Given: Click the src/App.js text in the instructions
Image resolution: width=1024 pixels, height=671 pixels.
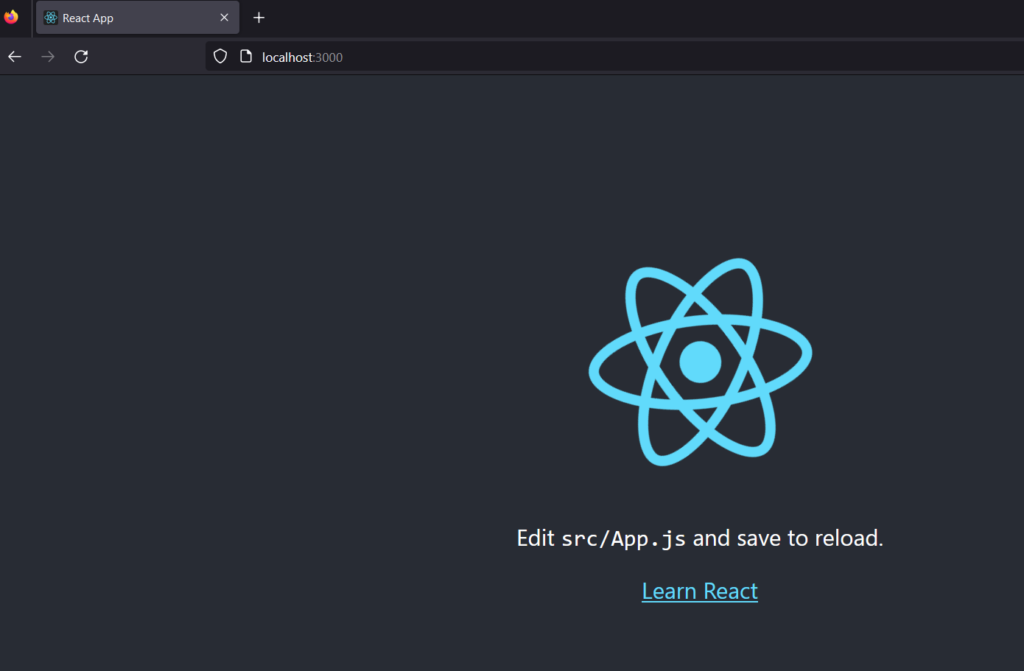Looking at the screenshot, I should [x=625, y=538].
